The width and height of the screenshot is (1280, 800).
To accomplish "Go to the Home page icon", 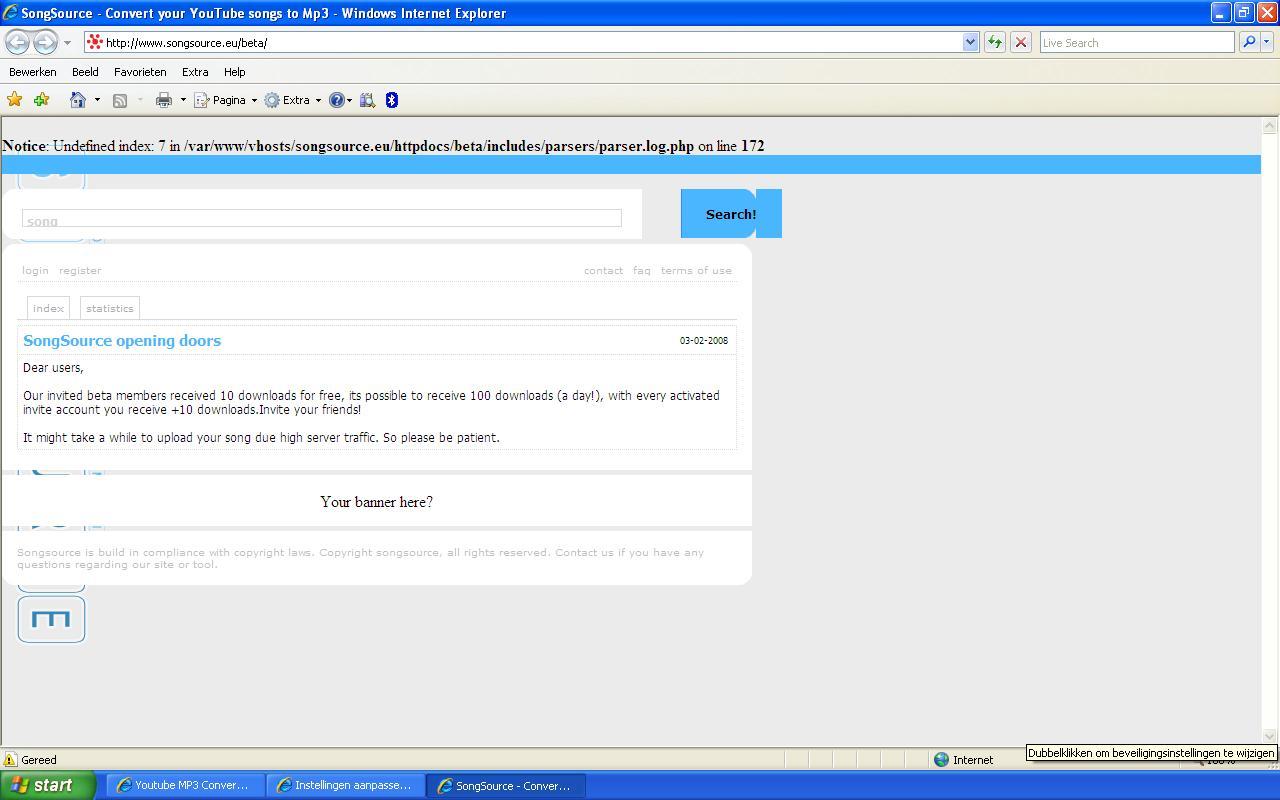I will point(78,100).
